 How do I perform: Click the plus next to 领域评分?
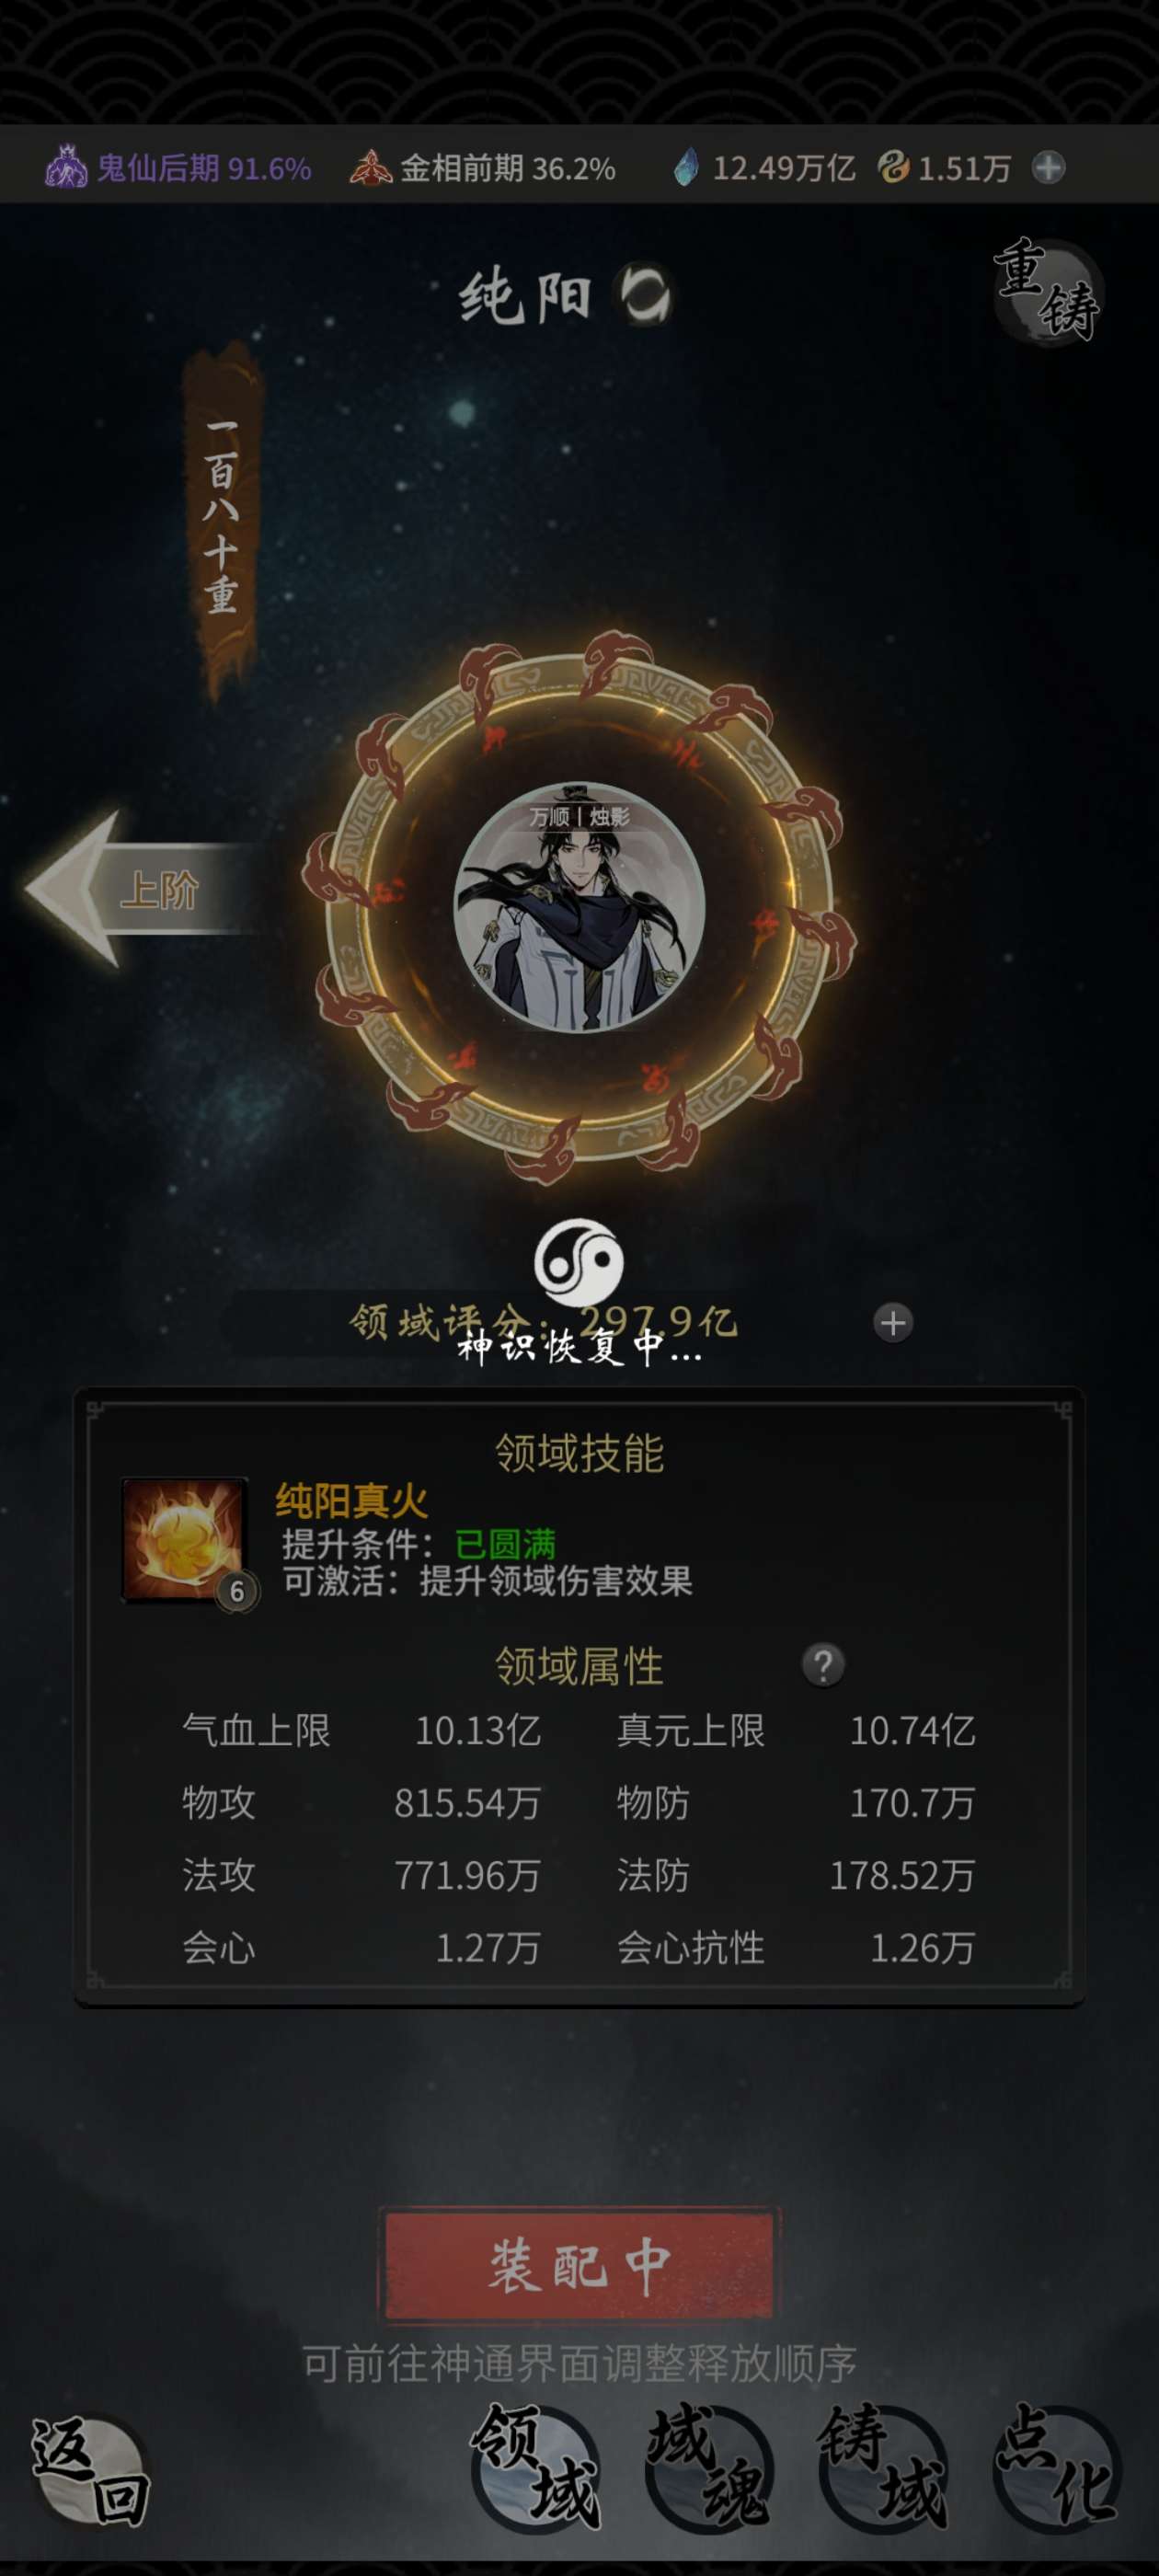893,1323
